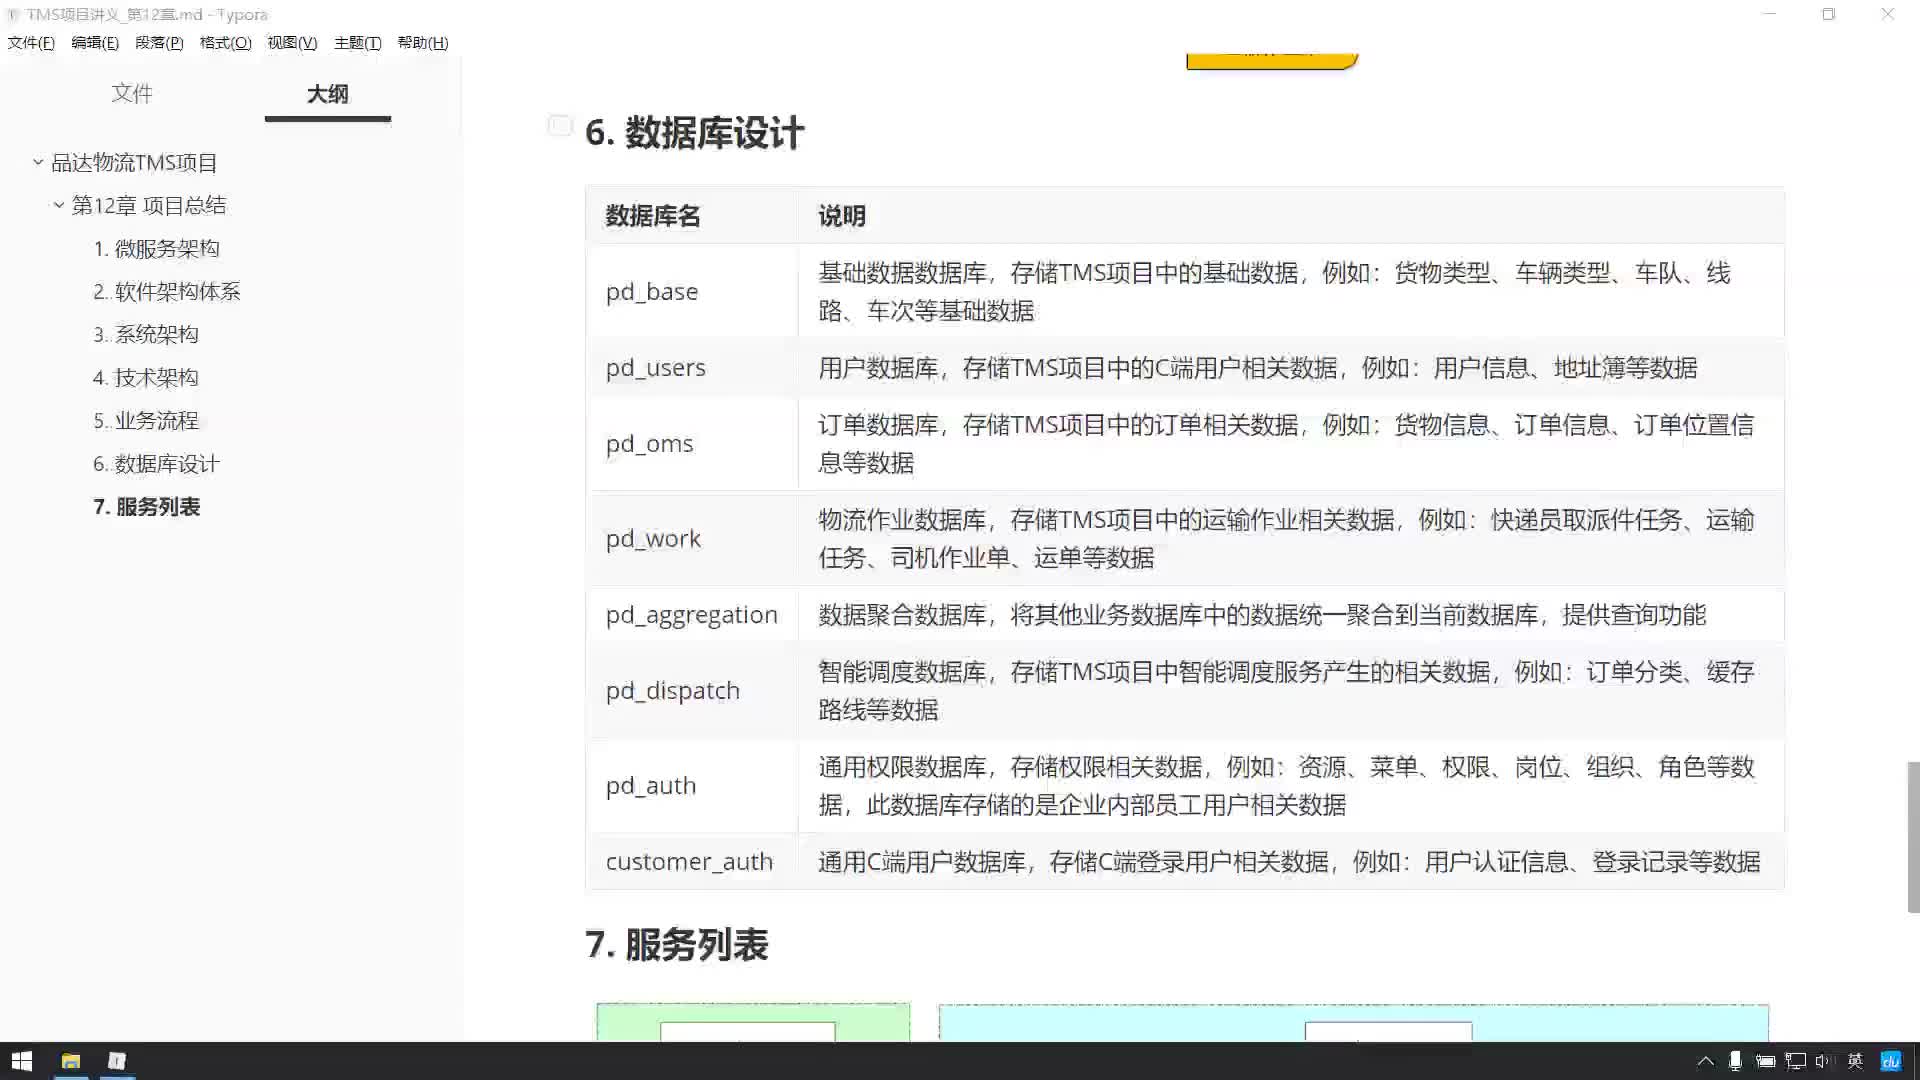Jump to outline item 2. 软件架构体系
The height and width of the screenshot is (1080, 1920).
[x=167, y=292]
